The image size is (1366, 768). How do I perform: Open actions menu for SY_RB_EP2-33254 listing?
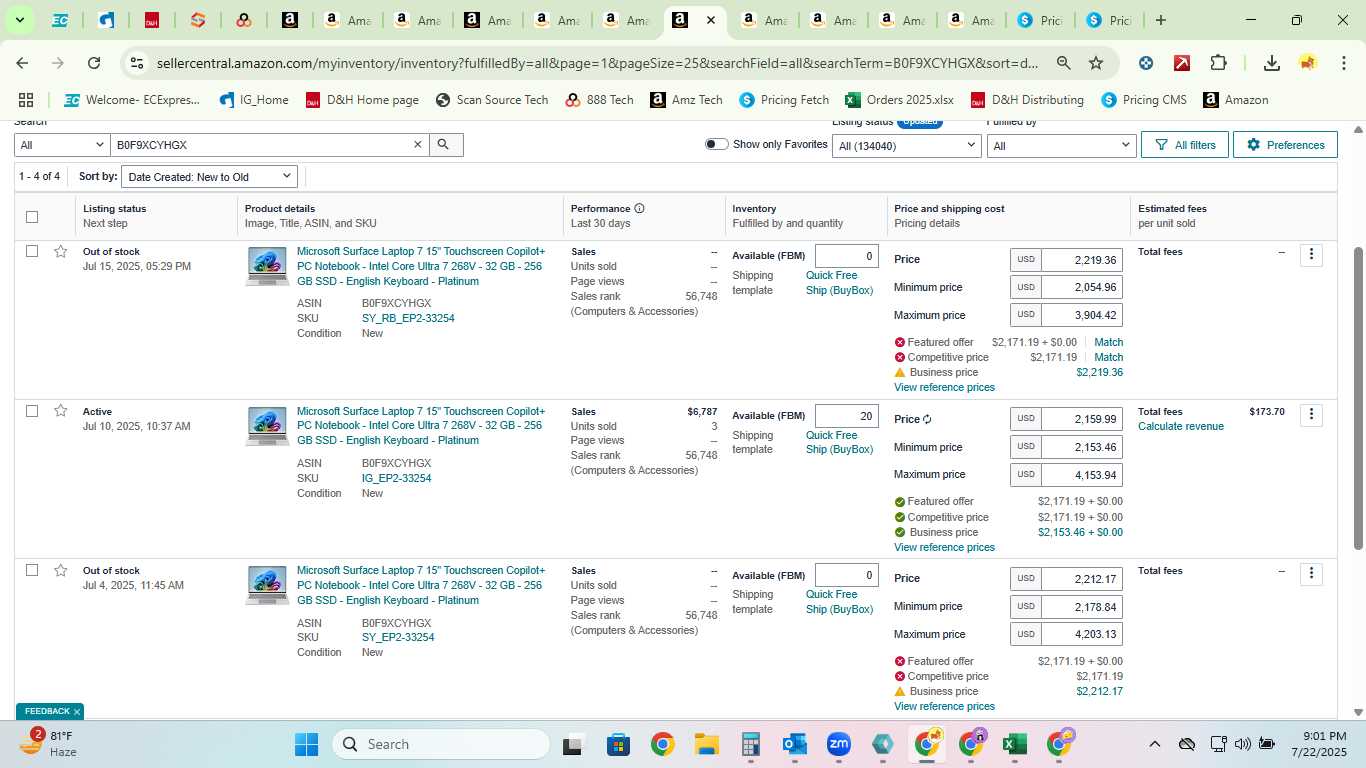point(1312,255)
